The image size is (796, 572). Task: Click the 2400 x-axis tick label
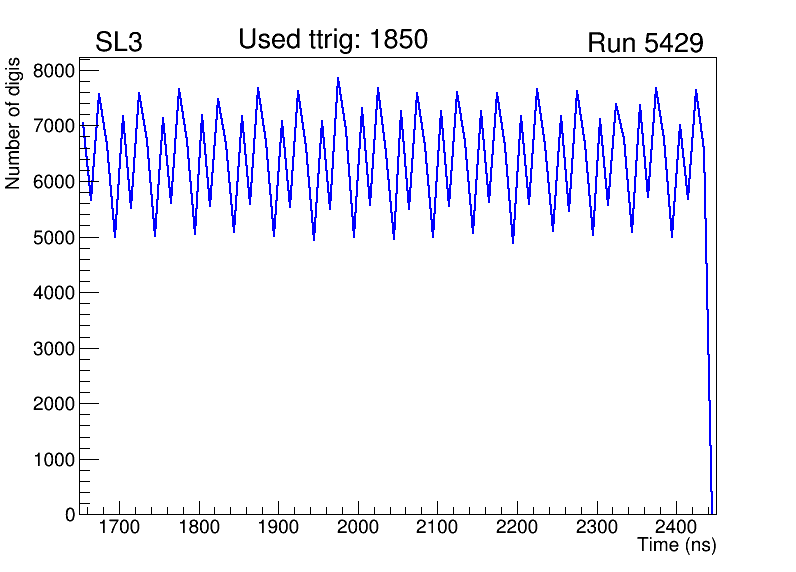676,527
